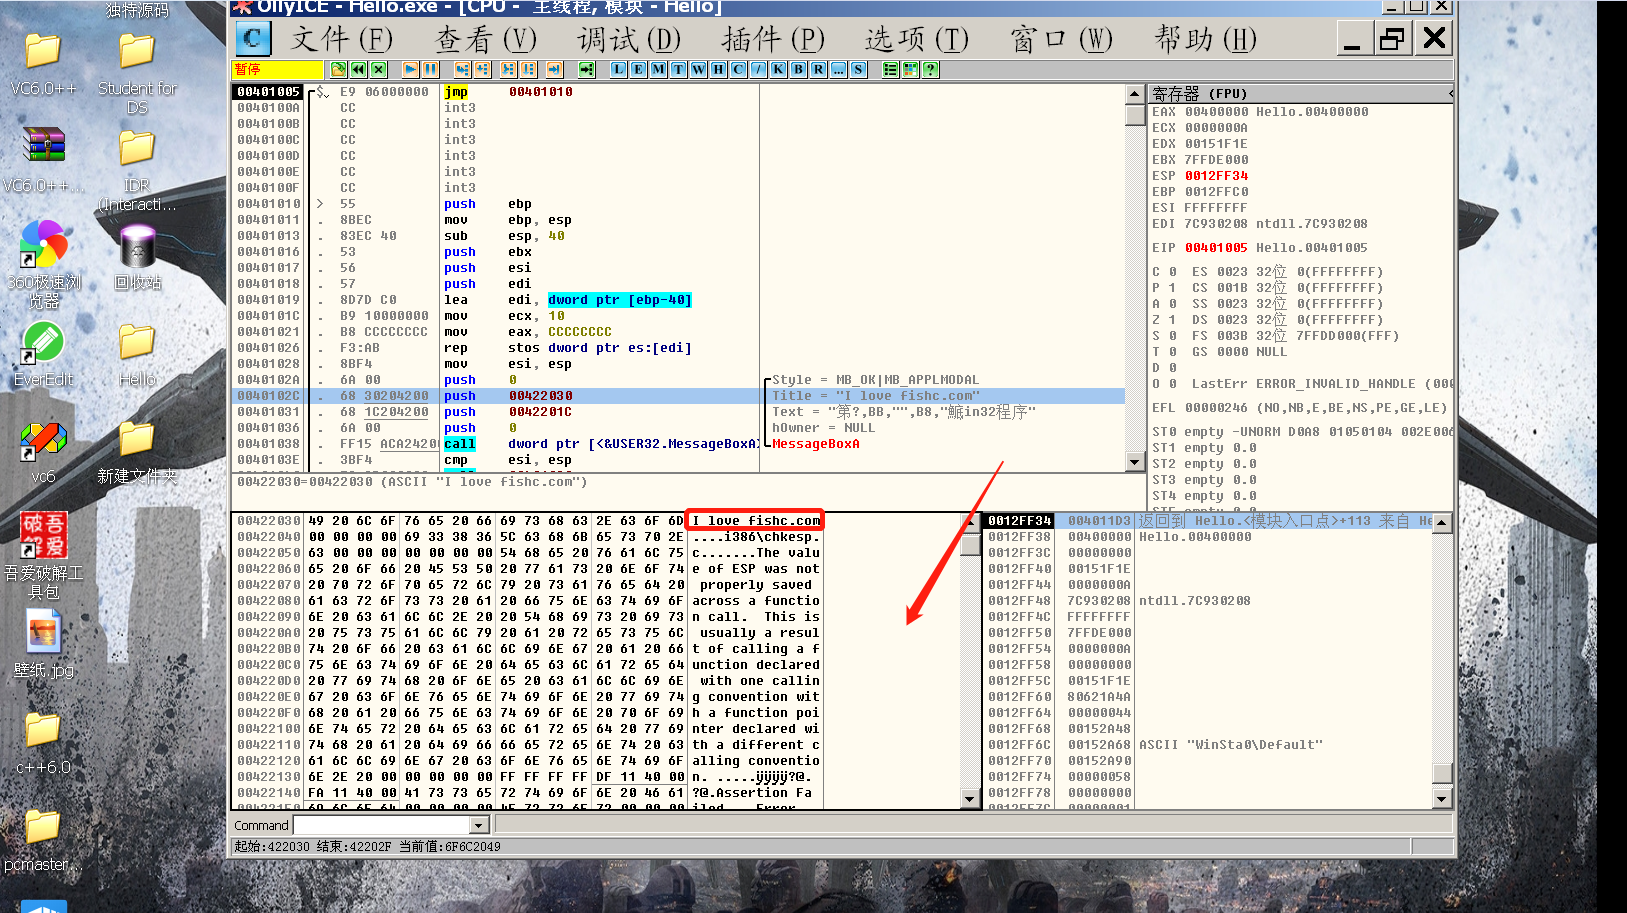Select the push 00422030 instruction row

pos(678,396)
